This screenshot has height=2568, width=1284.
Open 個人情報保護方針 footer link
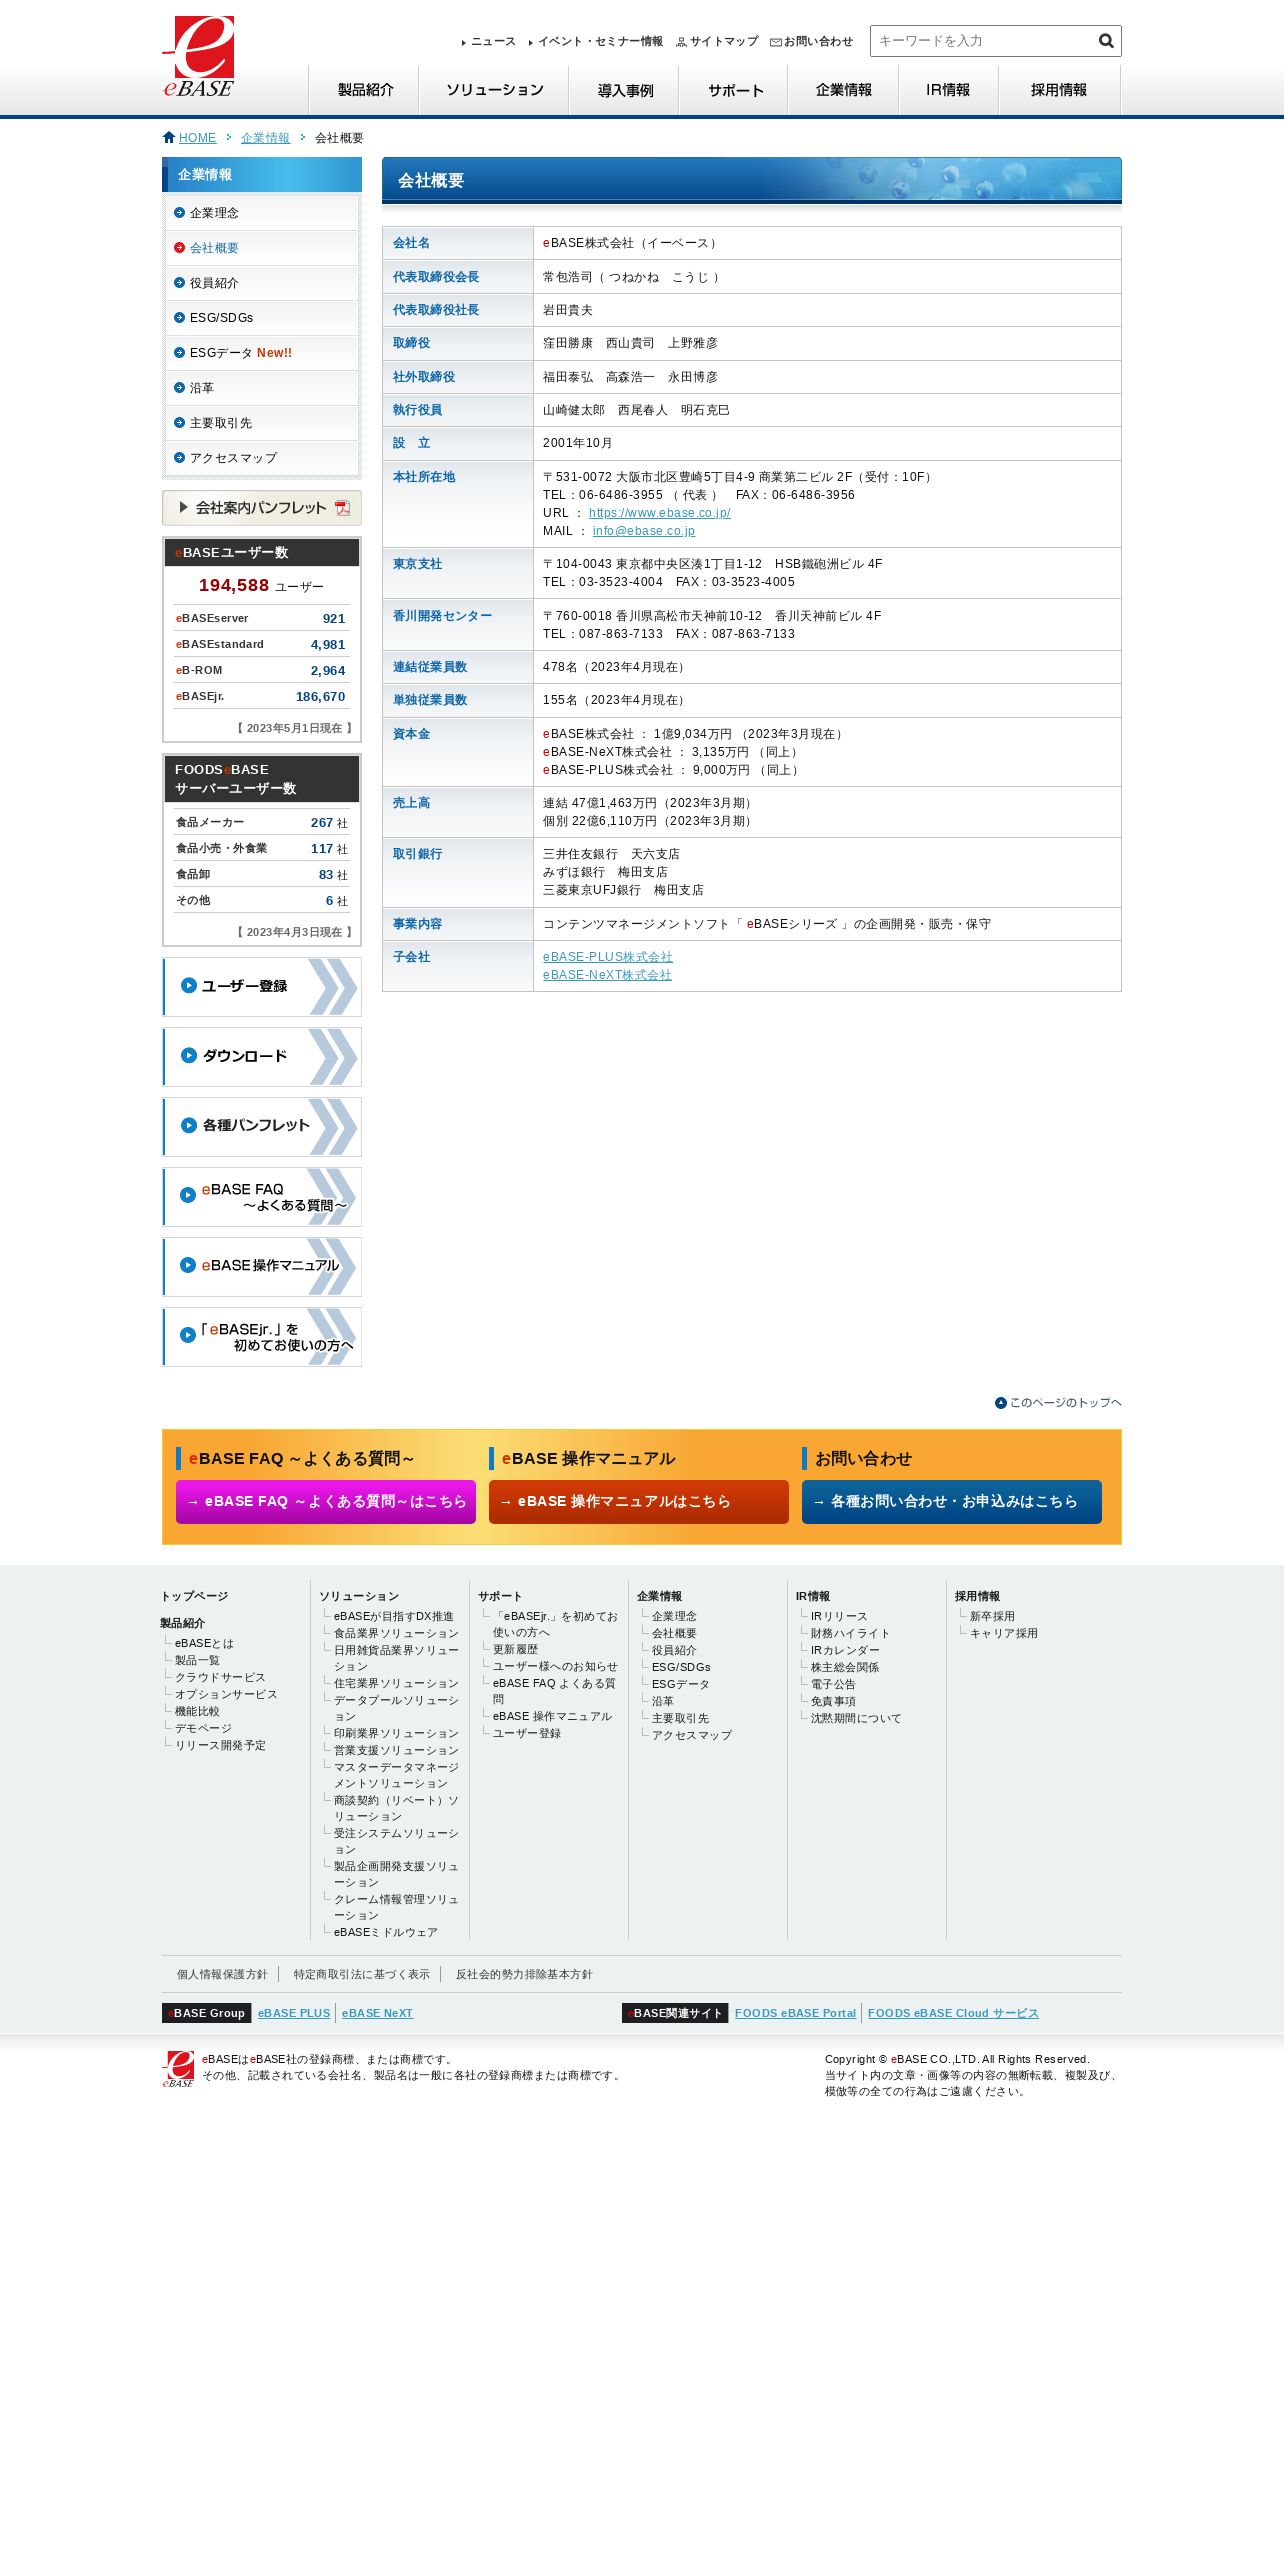pos(222,1974)
